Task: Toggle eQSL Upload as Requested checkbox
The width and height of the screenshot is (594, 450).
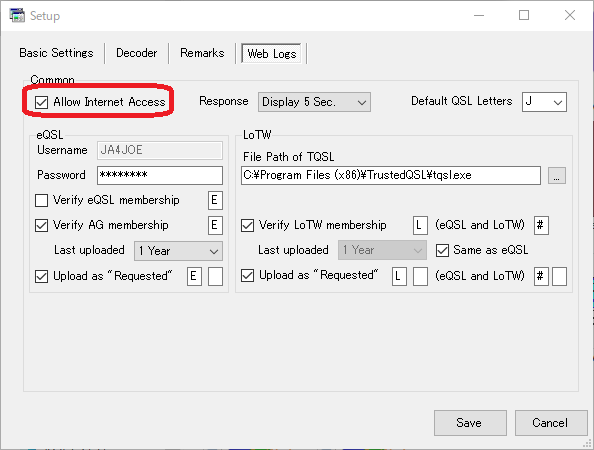Action: coord(41,276)
